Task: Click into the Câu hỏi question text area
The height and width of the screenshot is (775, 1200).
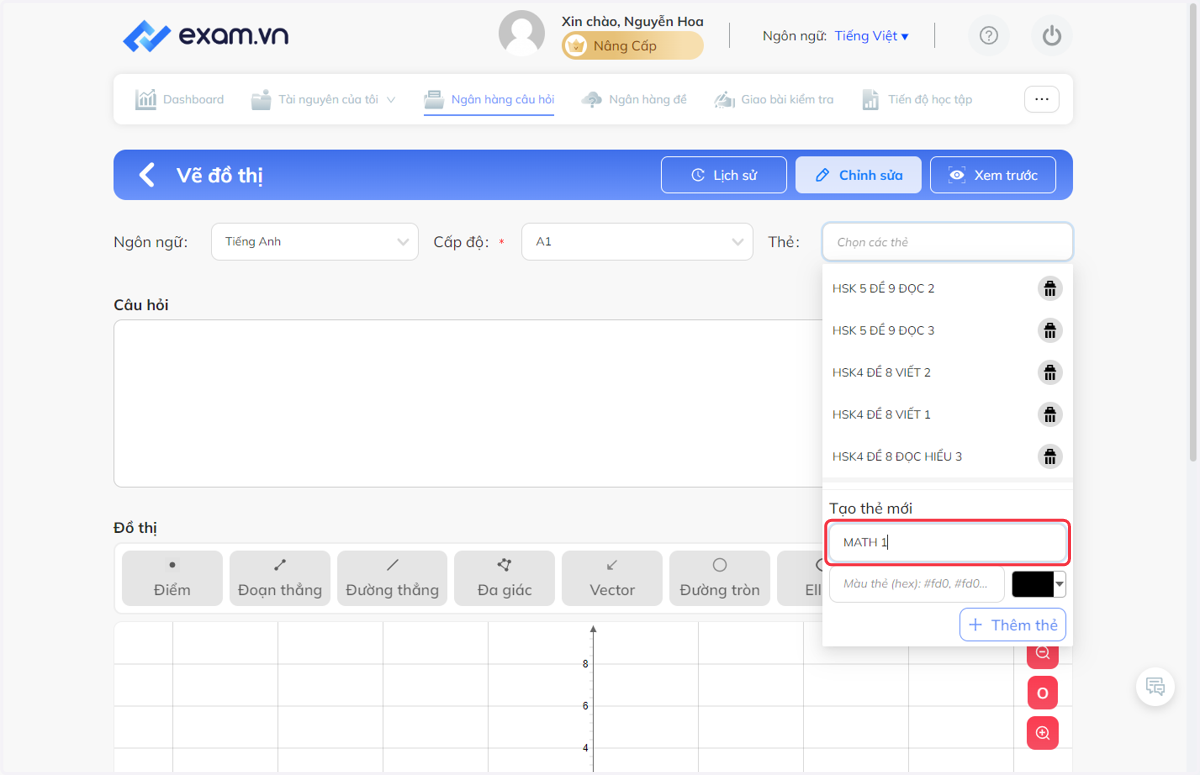Action: pyautogui.click(x=467, y=403)
